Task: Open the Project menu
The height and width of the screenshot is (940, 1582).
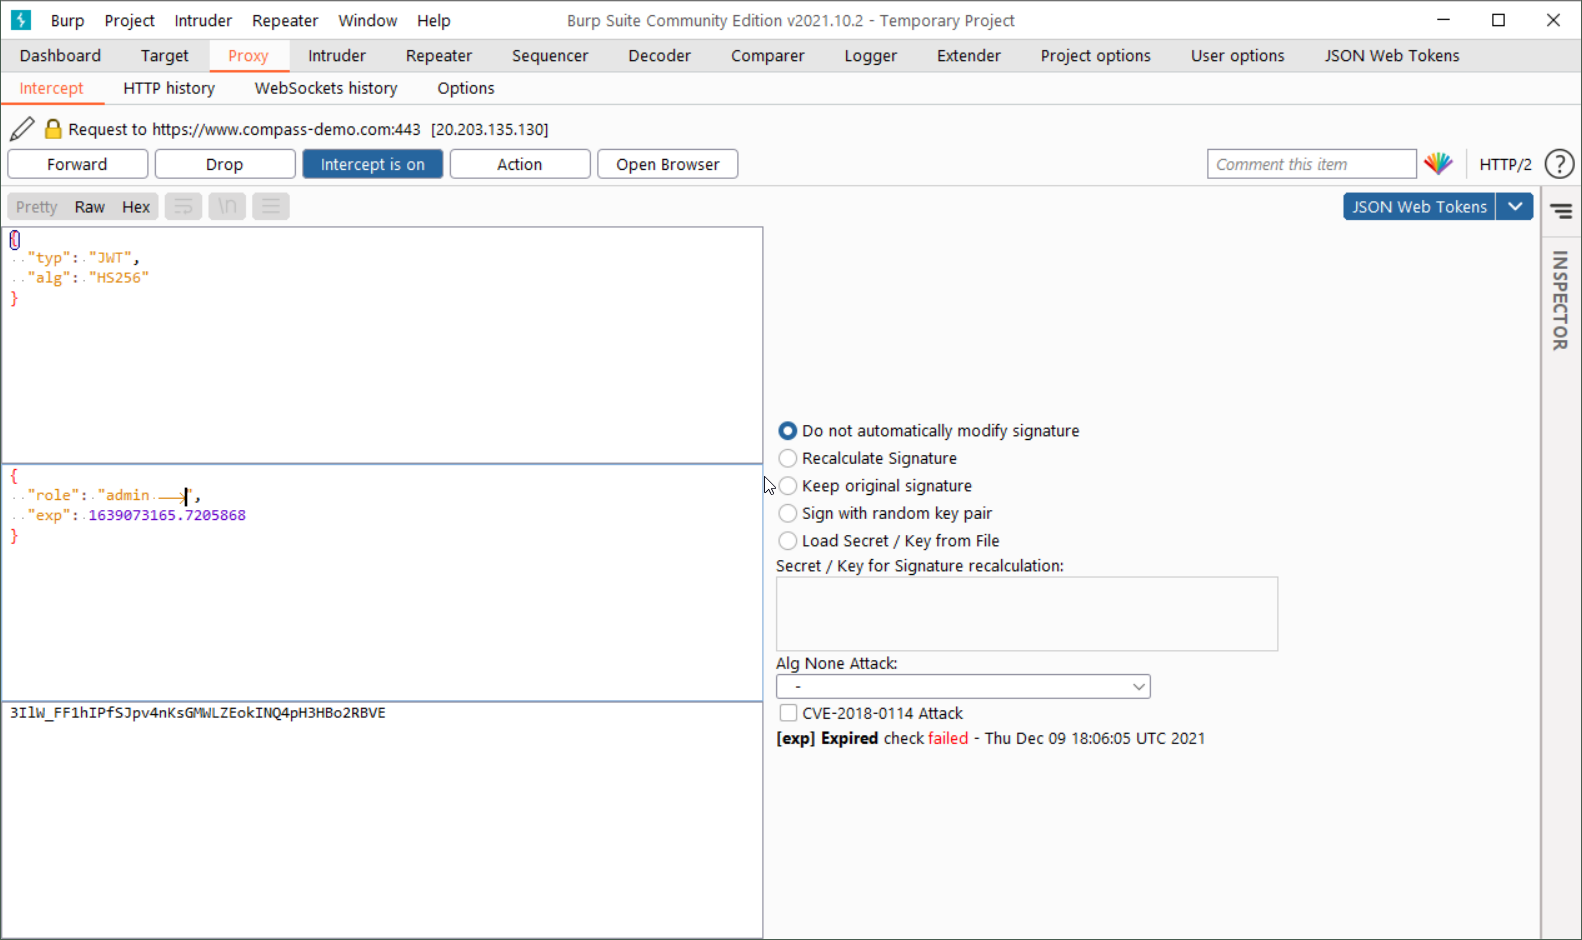Action: click(x=130, y=20)
